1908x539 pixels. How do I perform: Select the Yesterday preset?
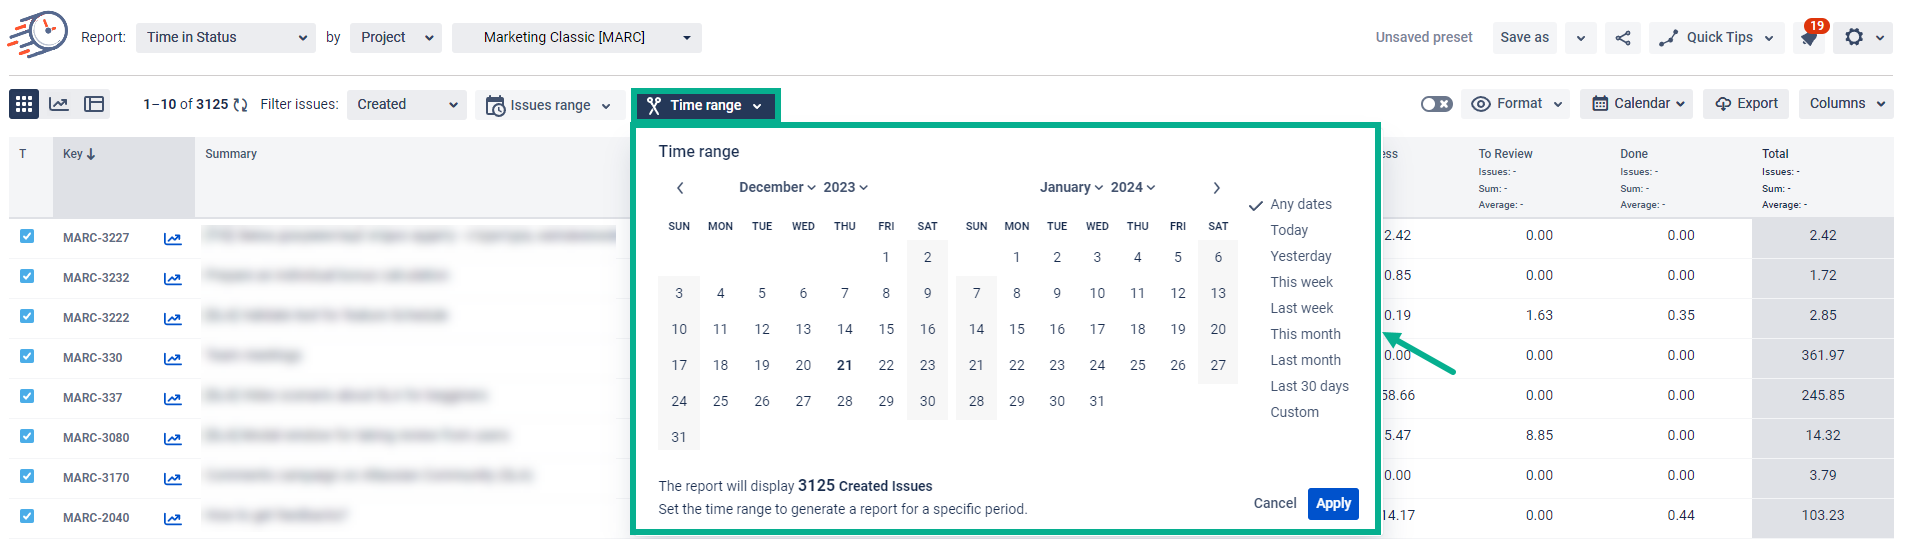tap(1300, 257)
